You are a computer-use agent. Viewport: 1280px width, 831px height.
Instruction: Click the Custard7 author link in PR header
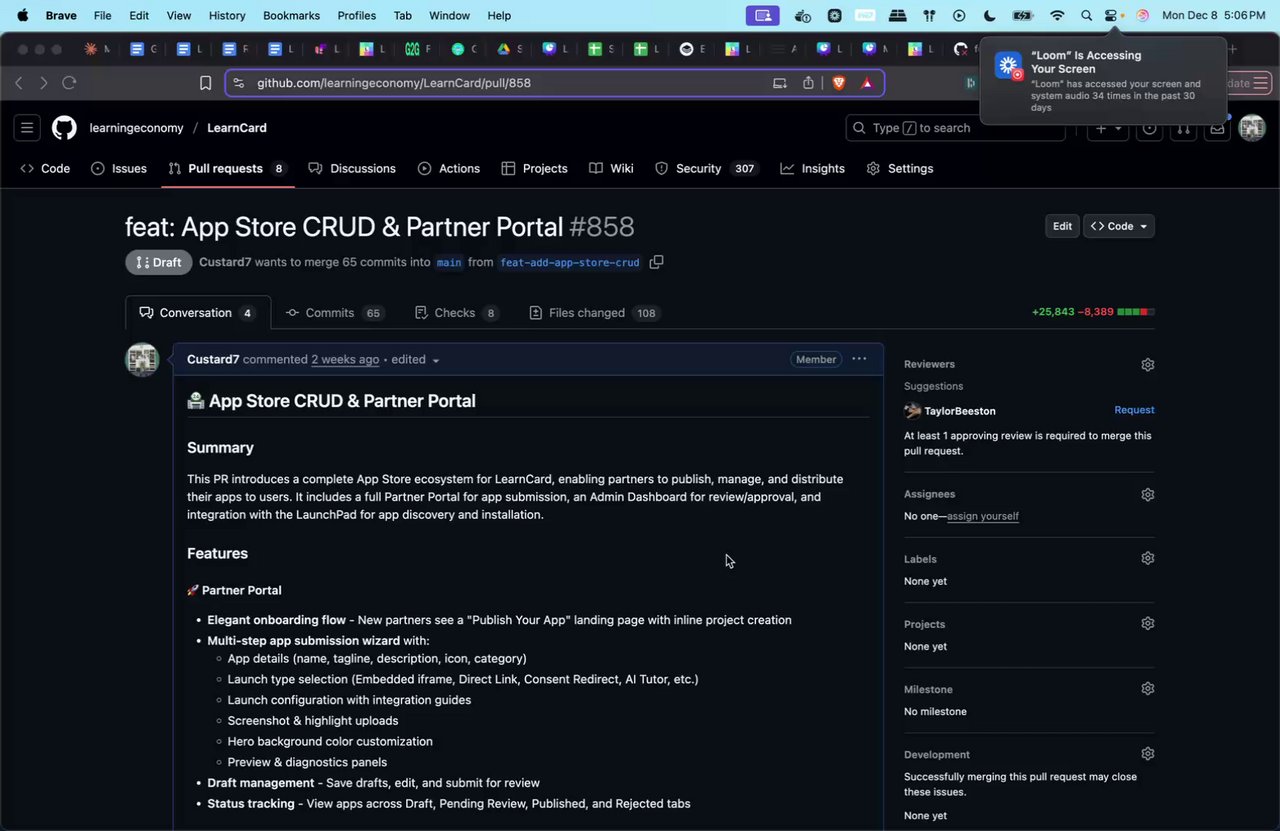coord(225,262)
